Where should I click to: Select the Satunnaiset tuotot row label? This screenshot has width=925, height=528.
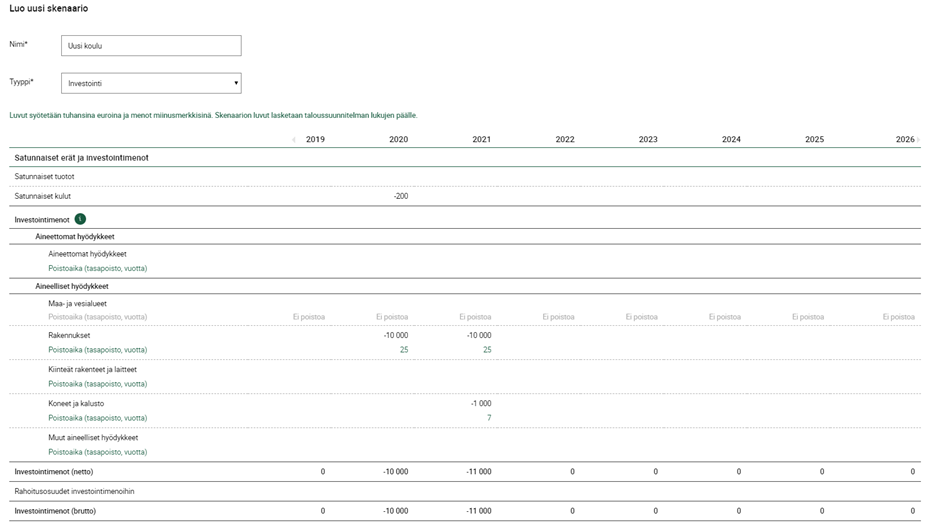(x=44, y=177)
